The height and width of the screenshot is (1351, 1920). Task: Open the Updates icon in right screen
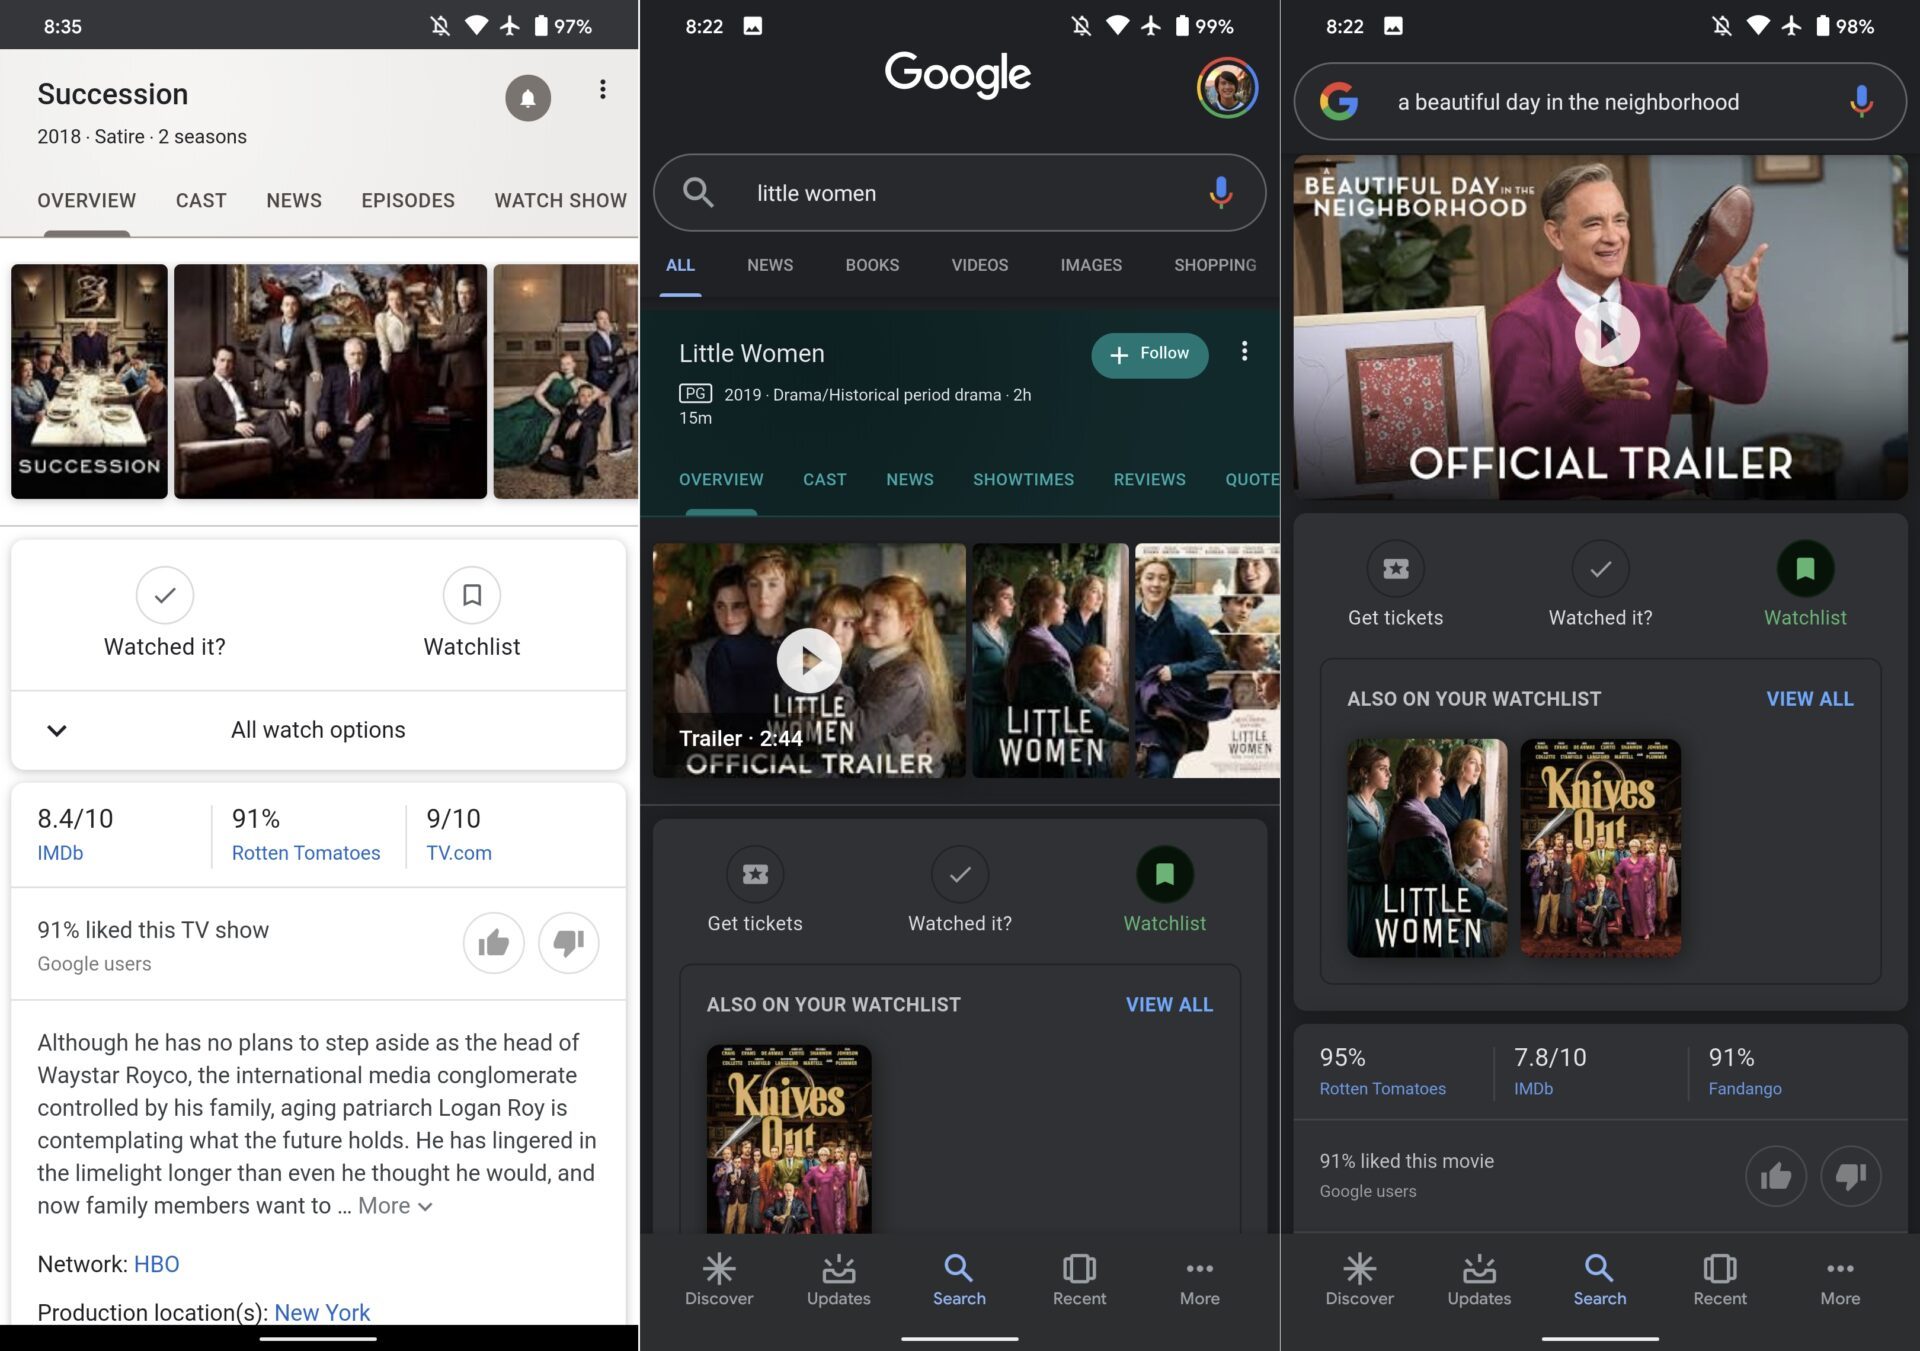[x=1479, y=1280]
